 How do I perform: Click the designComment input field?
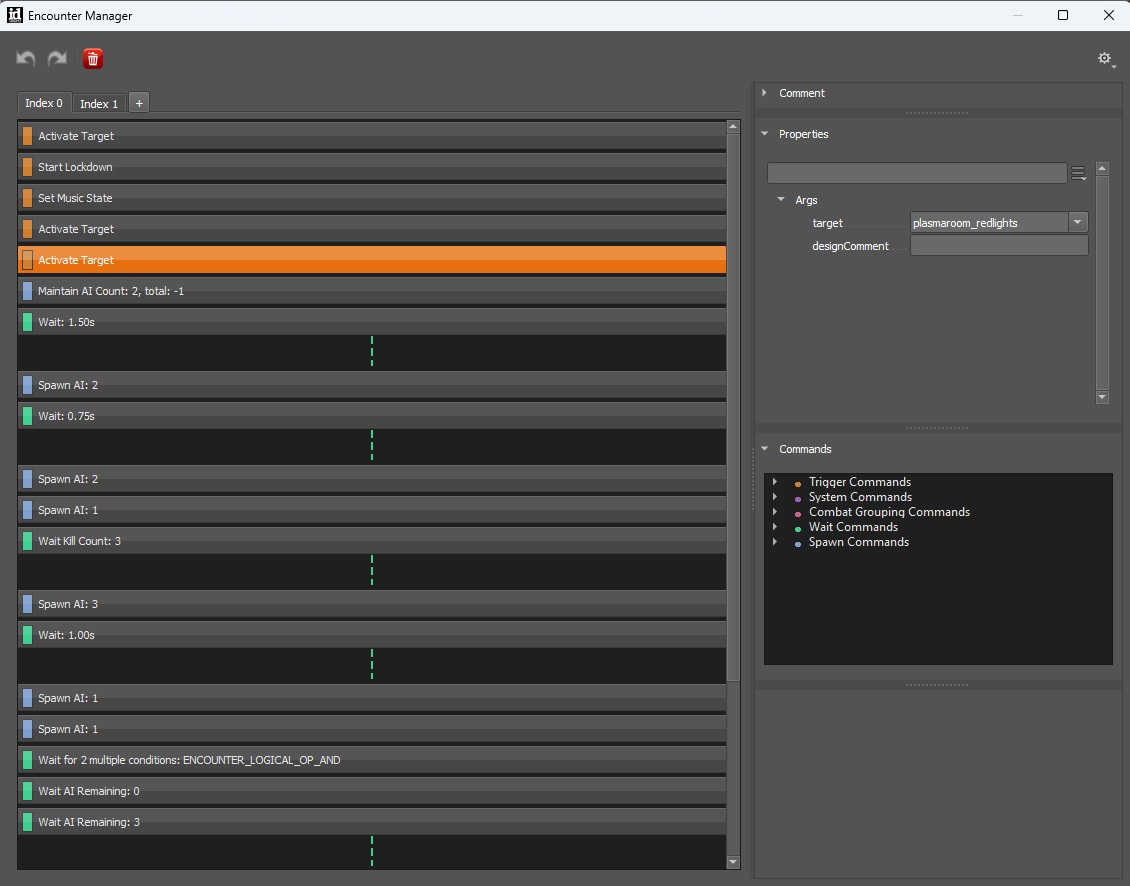click(x=999, y=246)
